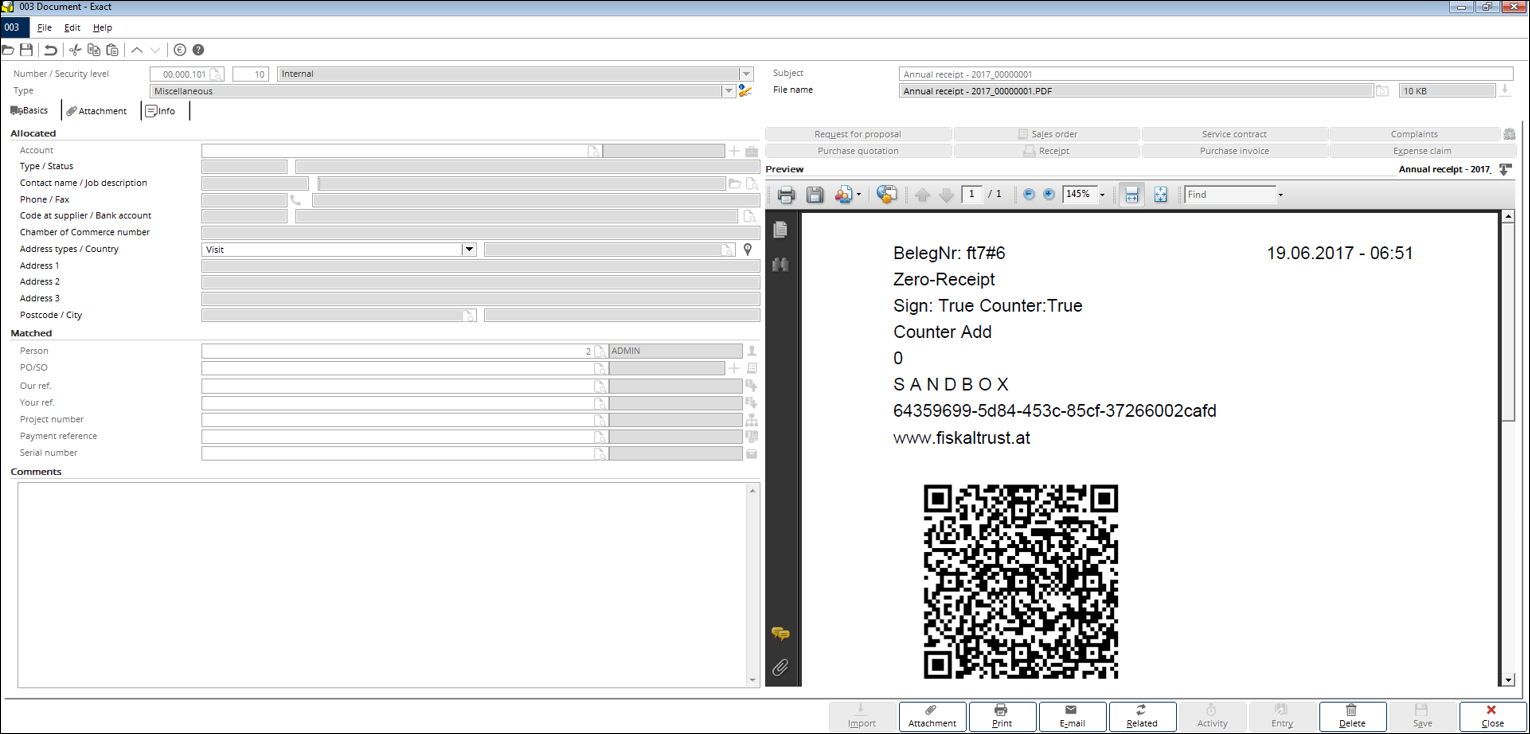Click the person icon next to ADMIN
Screen dimensions: 1530x734
pyautogui.click(x=752, y=351)
